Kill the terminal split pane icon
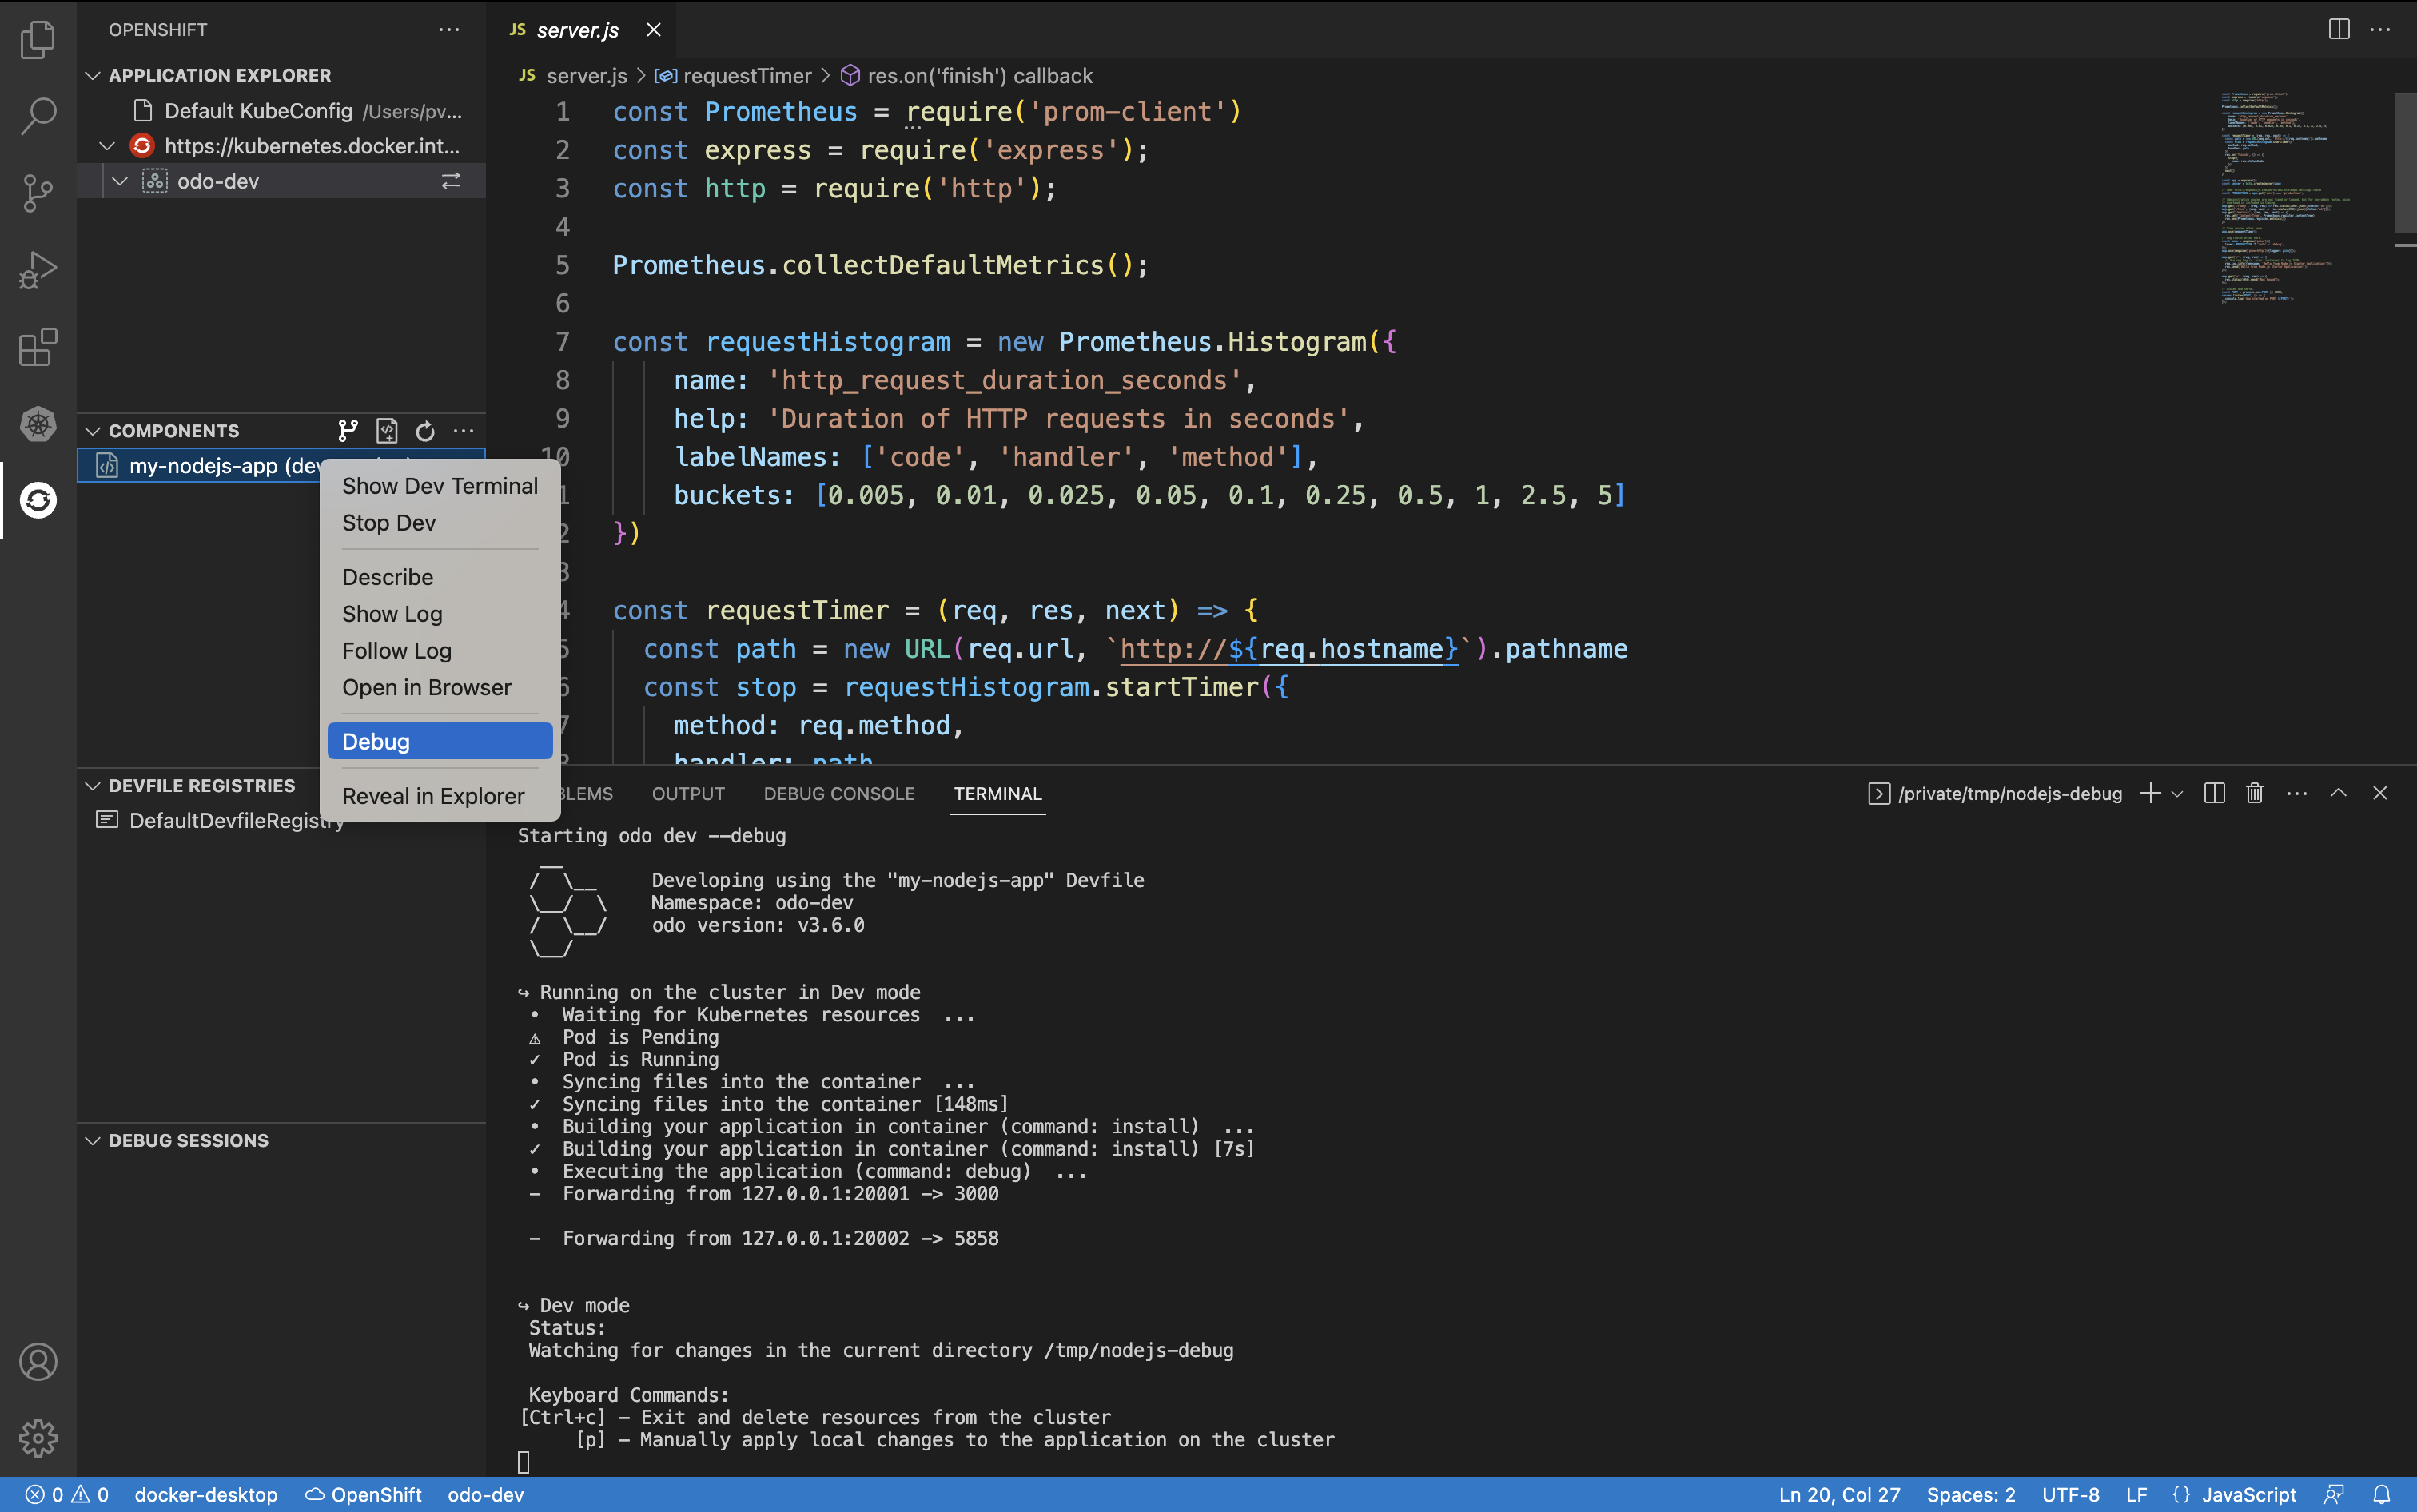This screenshot has height=1512, width=2417. [x=2213, y=793]
